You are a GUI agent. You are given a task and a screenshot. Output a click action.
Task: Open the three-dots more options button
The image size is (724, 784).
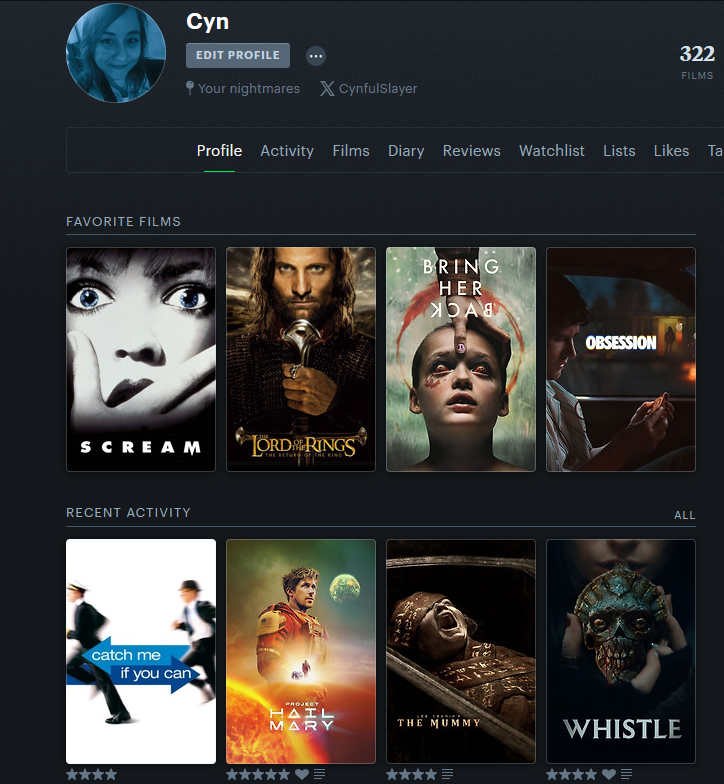pyautogui.click(x=316, y=56)
